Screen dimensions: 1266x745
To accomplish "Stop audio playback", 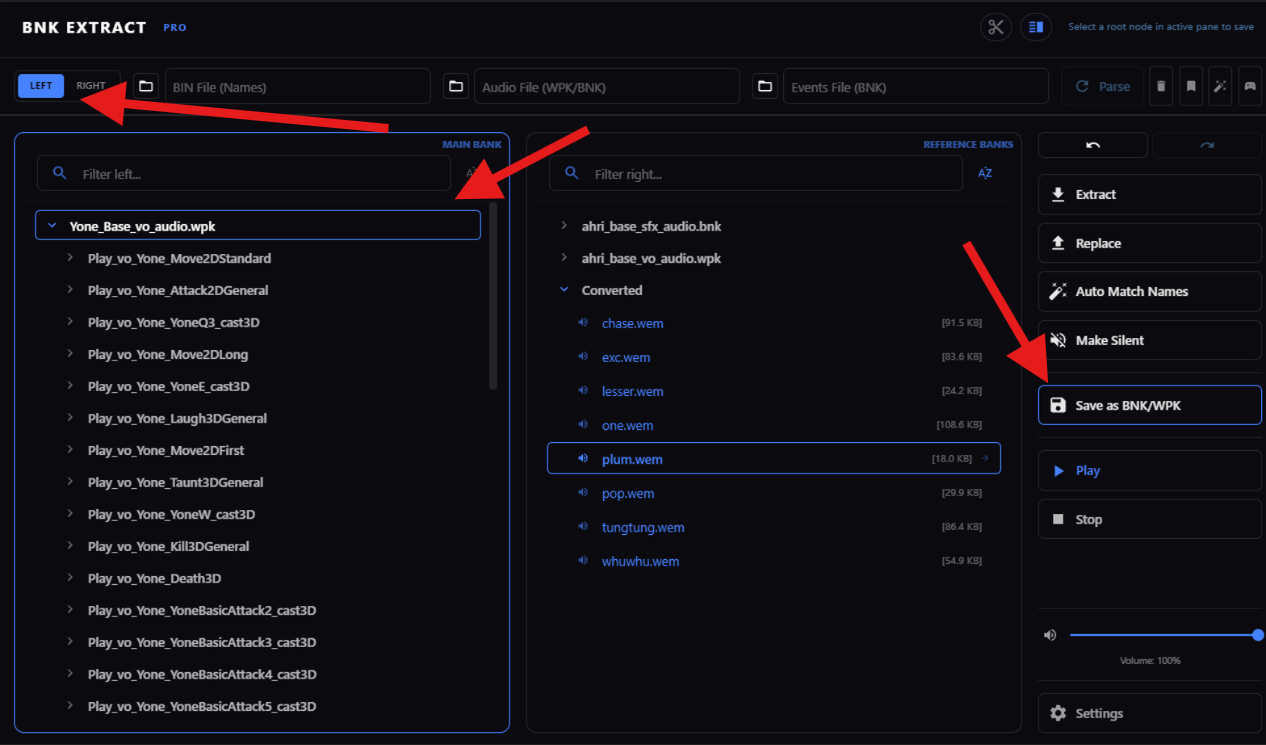I will tap(1150, 519).
